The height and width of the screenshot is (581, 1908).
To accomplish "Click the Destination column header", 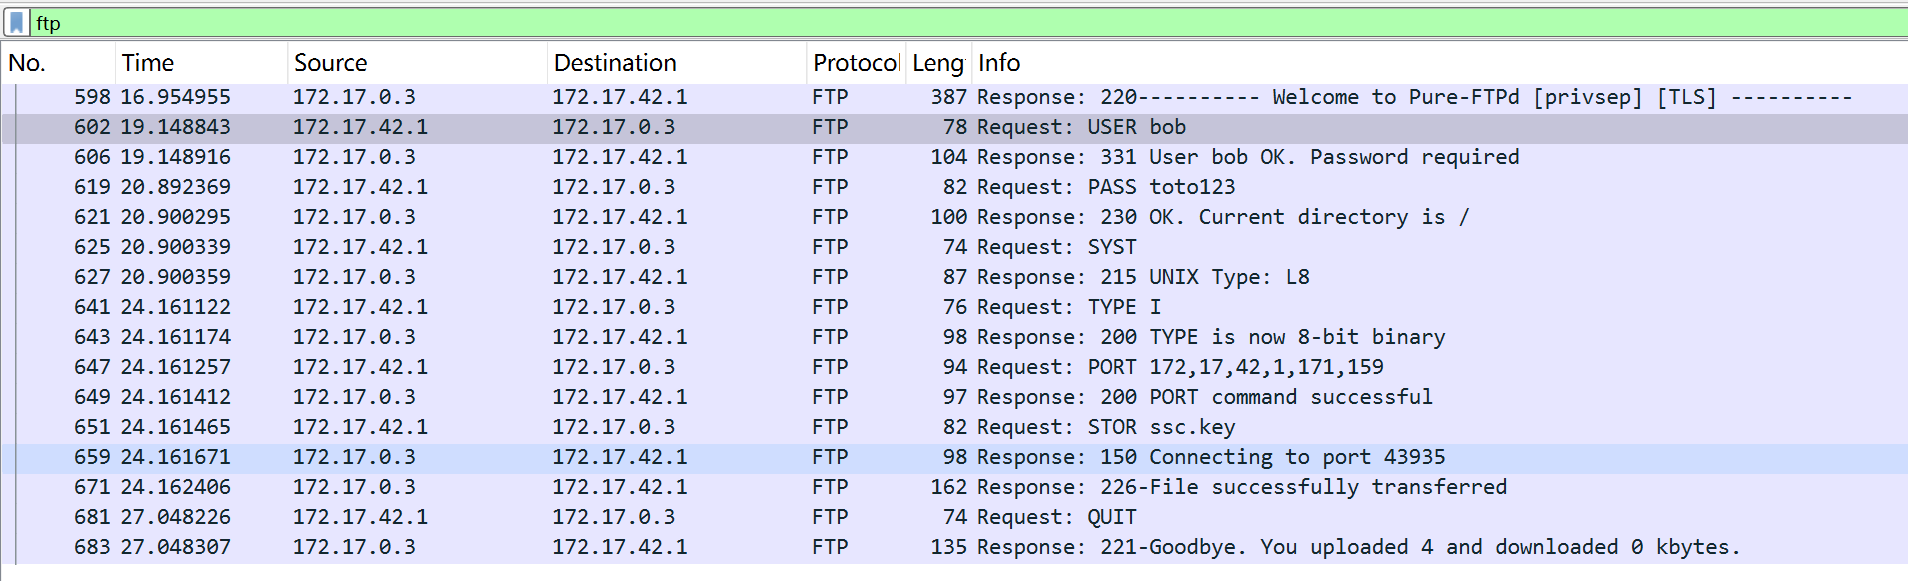I will coord(677,63).
